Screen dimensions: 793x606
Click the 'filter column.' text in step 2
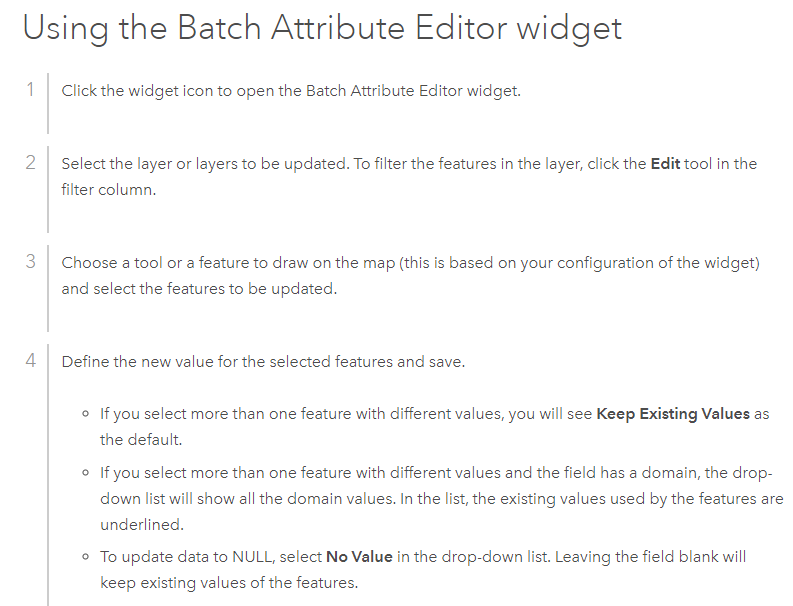[x=109, y=189]
